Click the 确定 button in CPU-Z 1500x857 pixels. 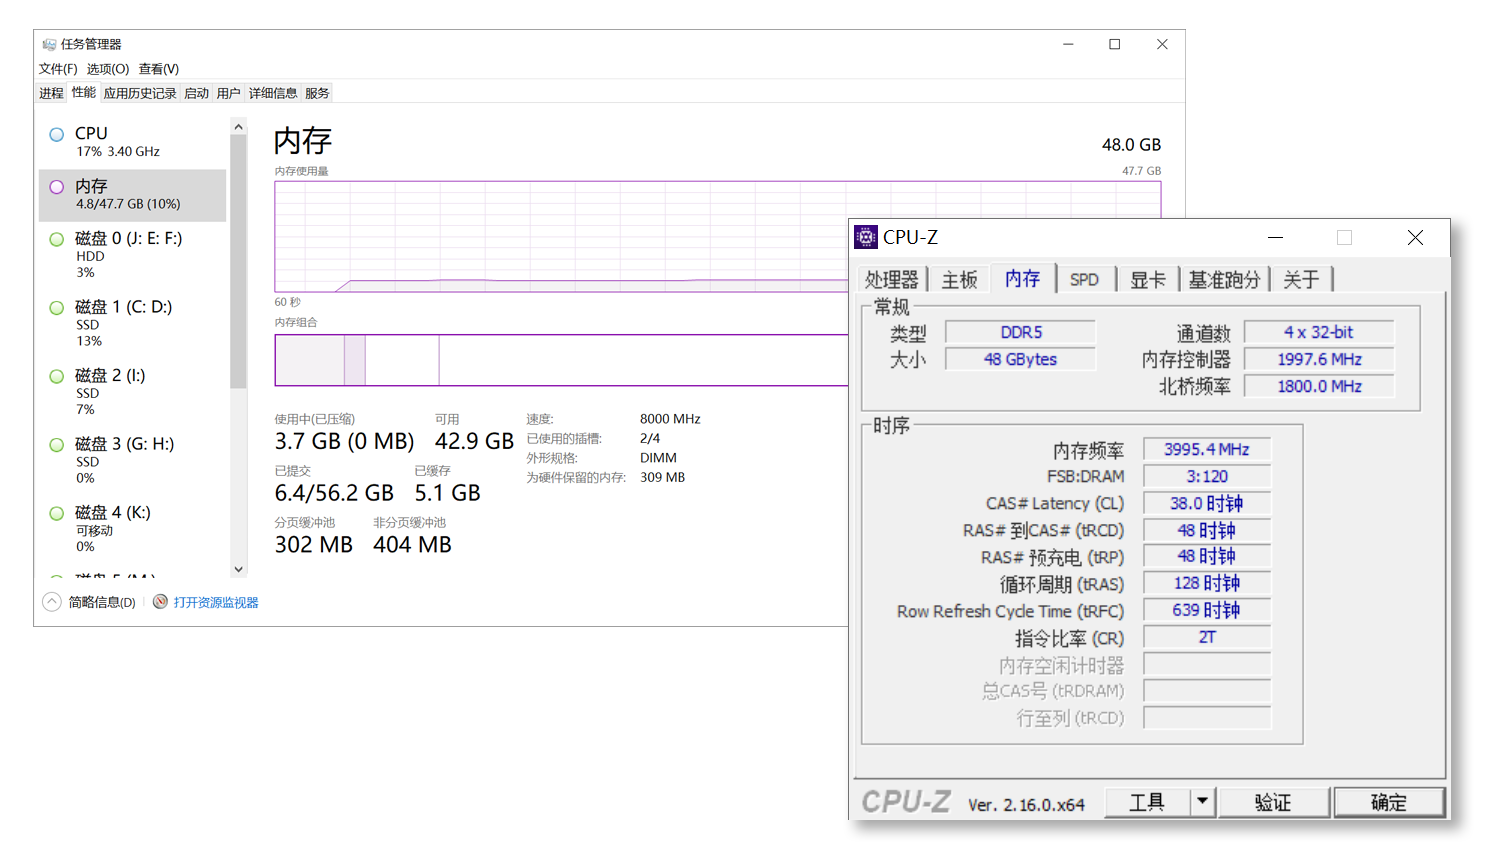tap(1388, 802)
